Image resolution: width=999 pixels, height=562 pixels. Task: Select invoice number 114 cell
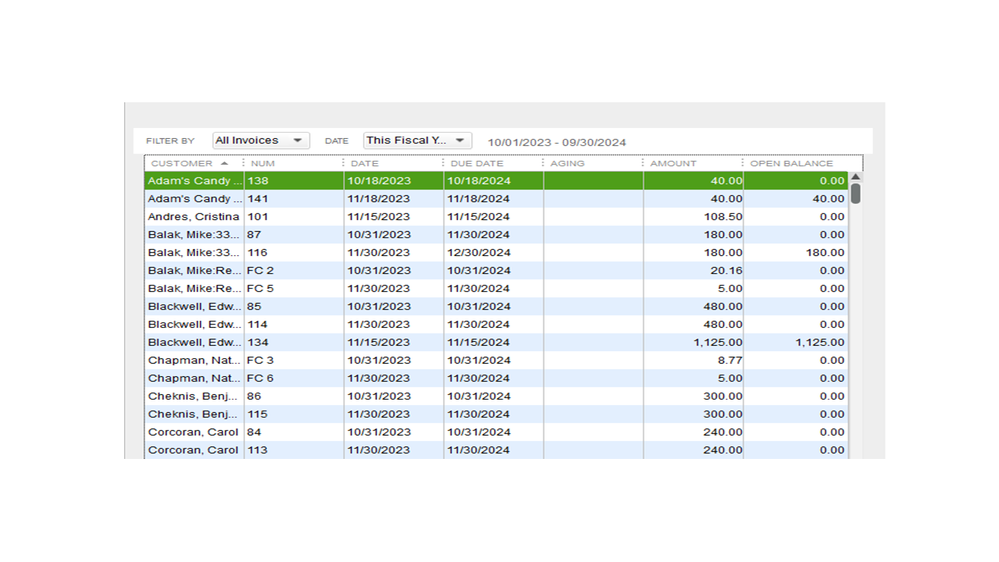(x=294, y=324)
